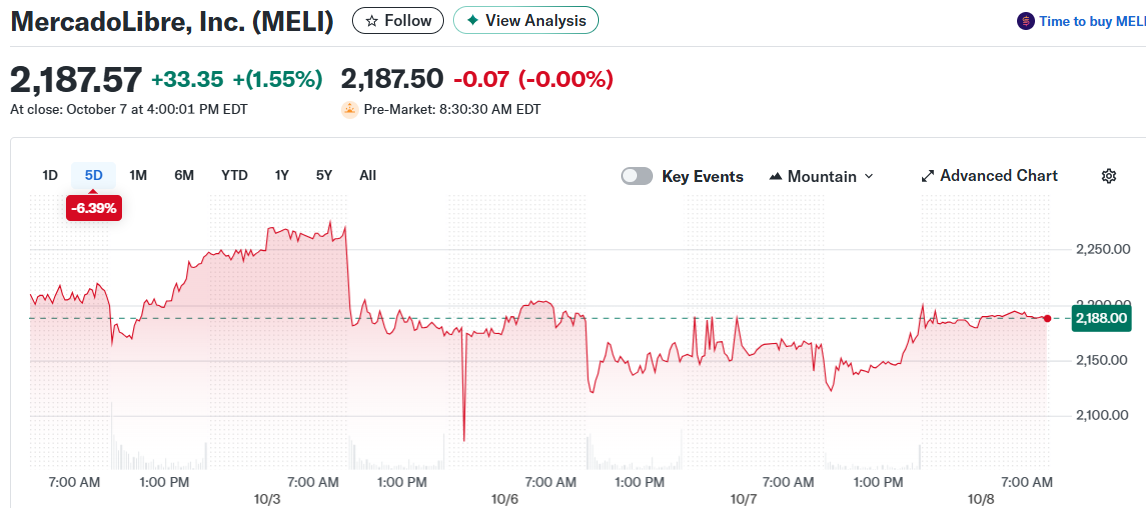Click the star icon in Follow

click(x=372, y=21)
